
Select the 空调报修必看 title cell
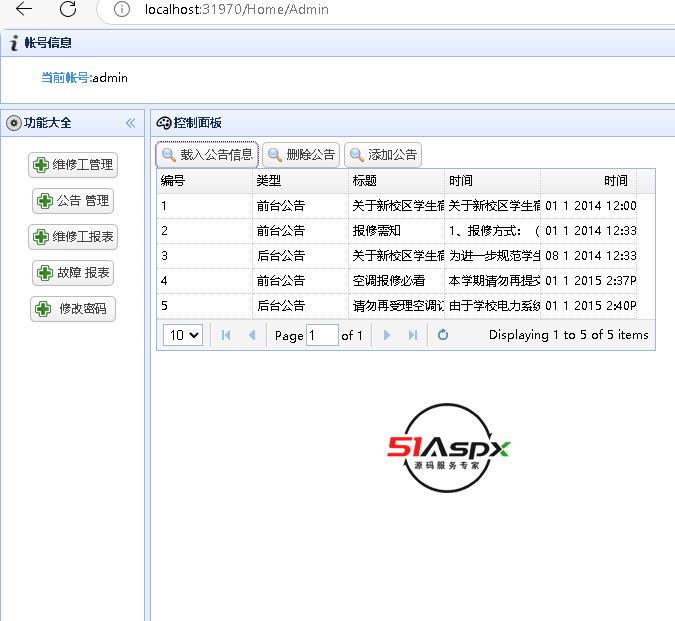pos(396,281)
